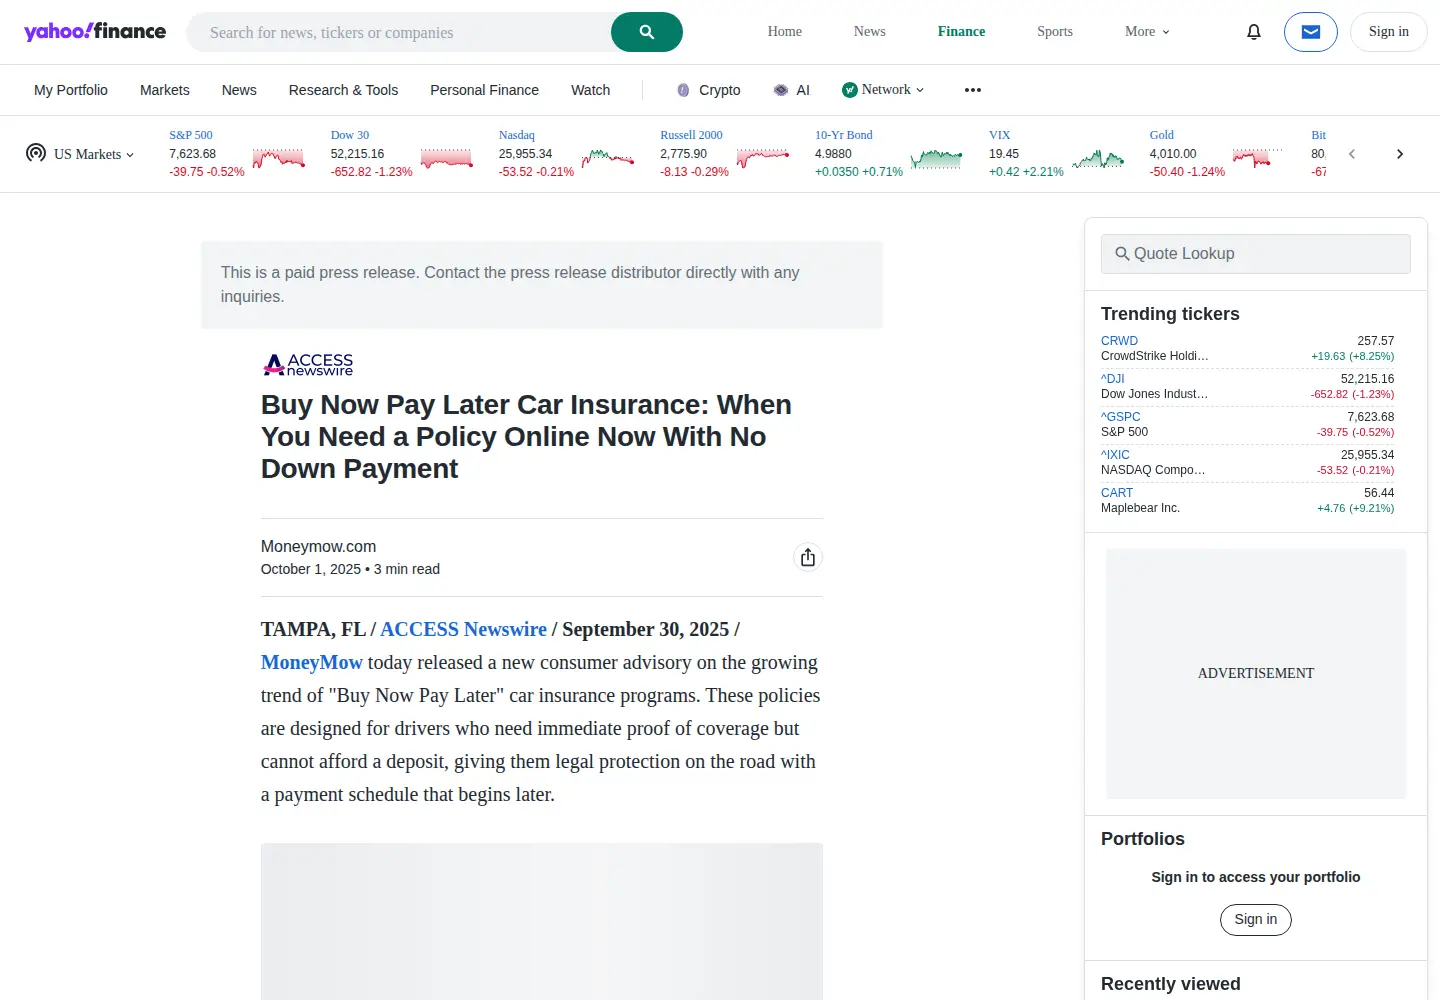Viewport: 1440px width, 1000px height.
Task: Open the three-dot more options menu
Action: pos(973,90)
